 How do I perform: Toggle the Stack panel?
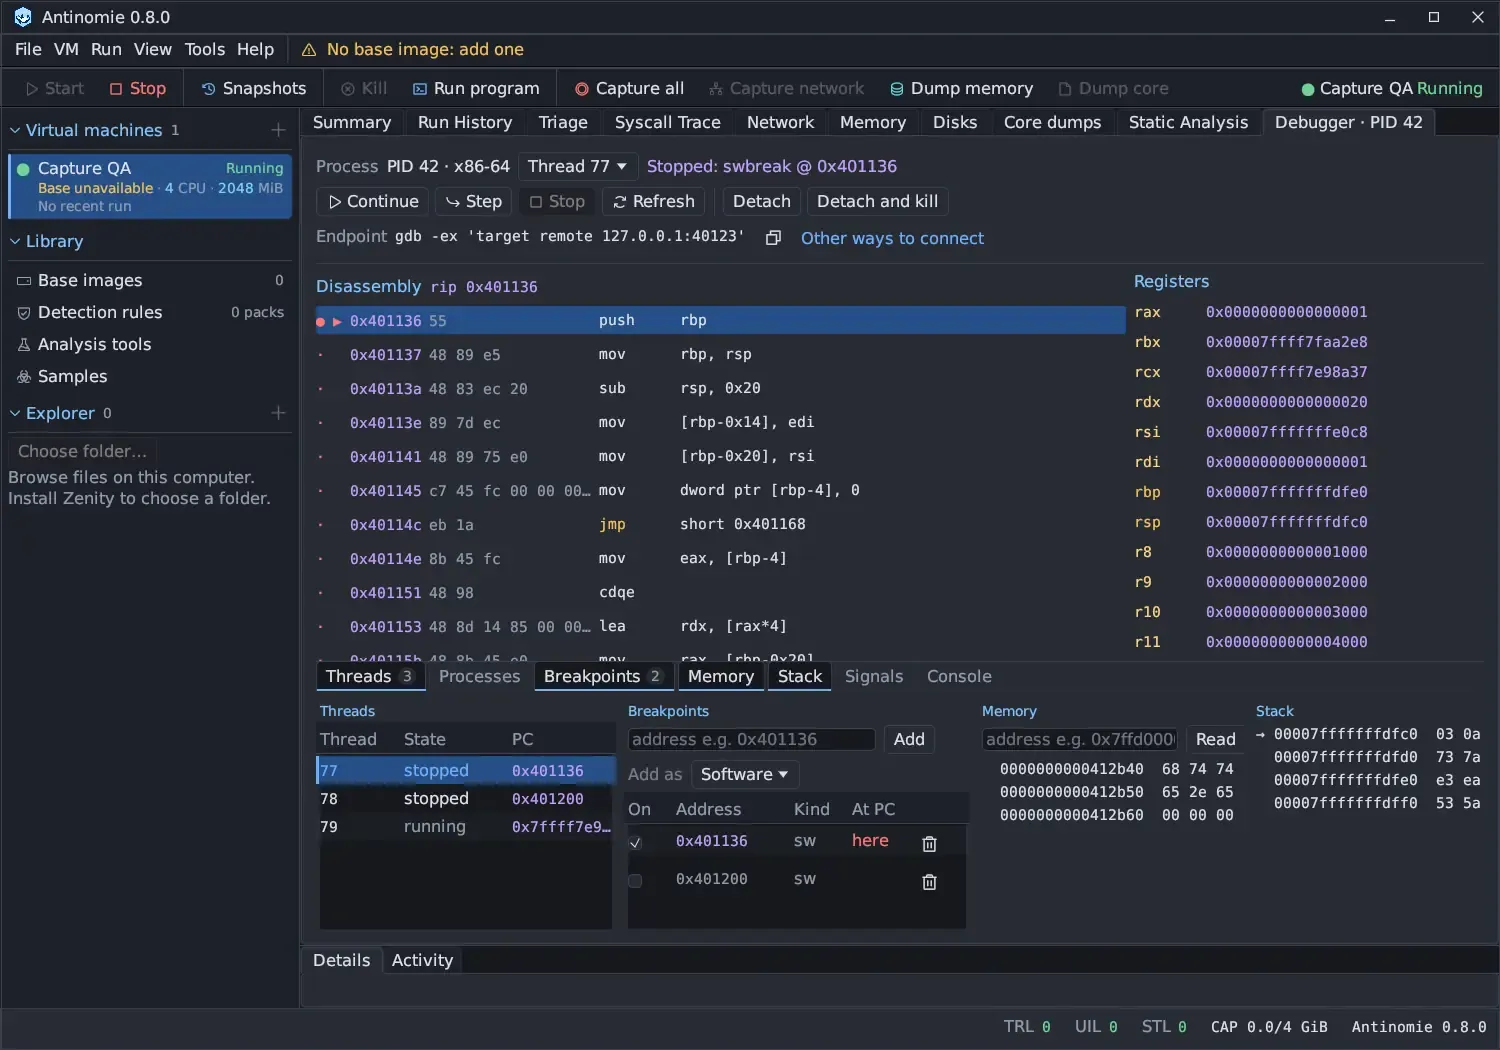tap(800, 677)
